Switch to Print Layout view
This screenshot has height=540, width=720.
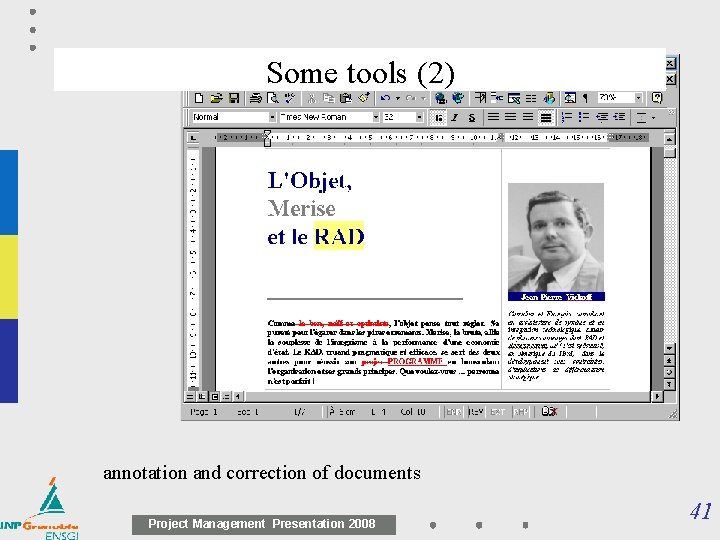[x=215, y=396]
